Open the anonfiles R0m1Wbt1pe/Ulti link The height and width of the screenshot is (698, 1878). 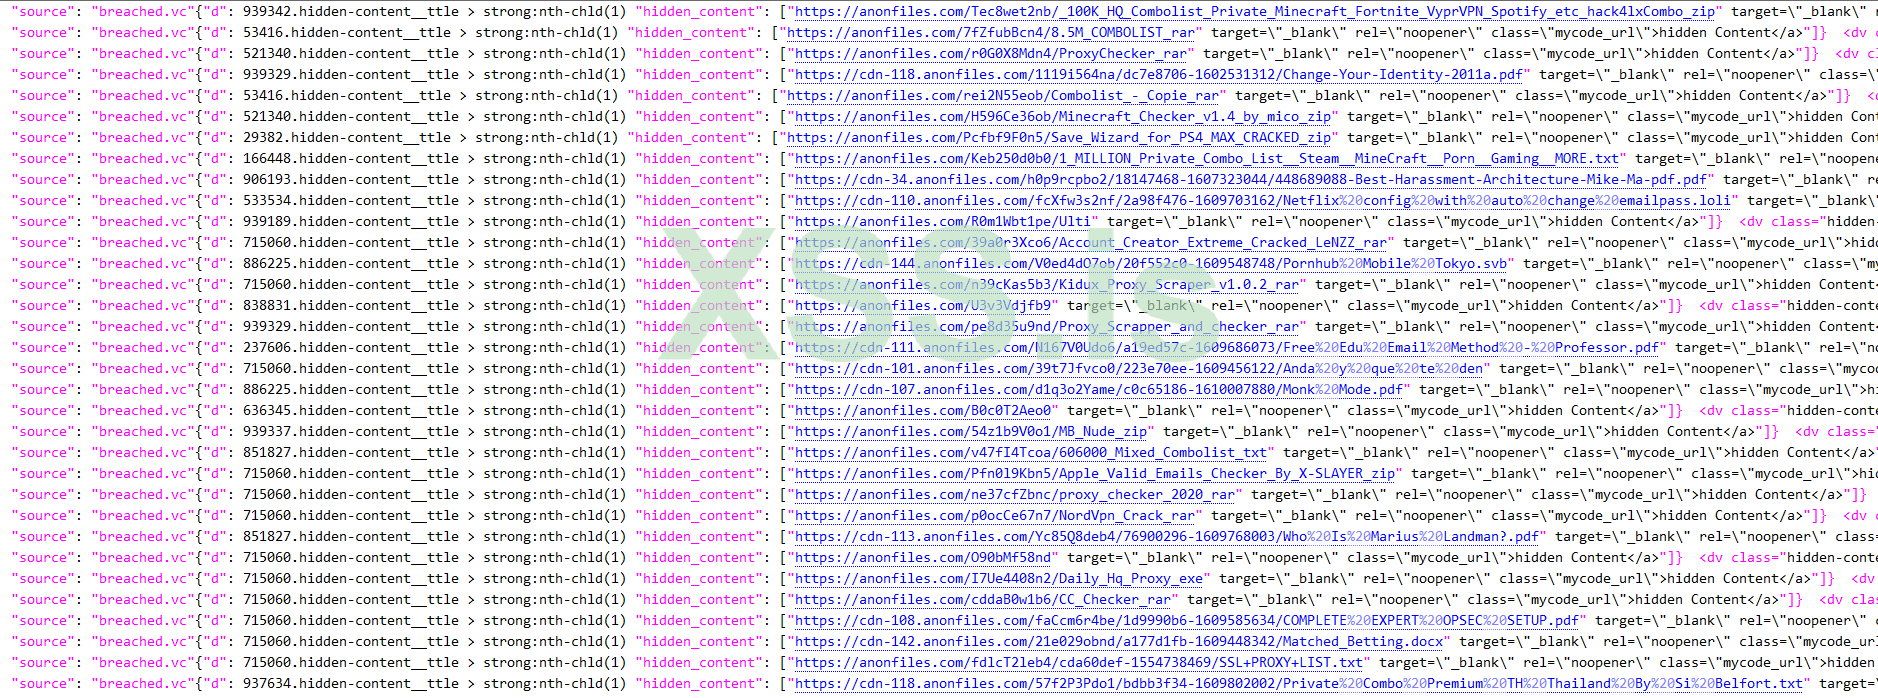coord(943,222)
